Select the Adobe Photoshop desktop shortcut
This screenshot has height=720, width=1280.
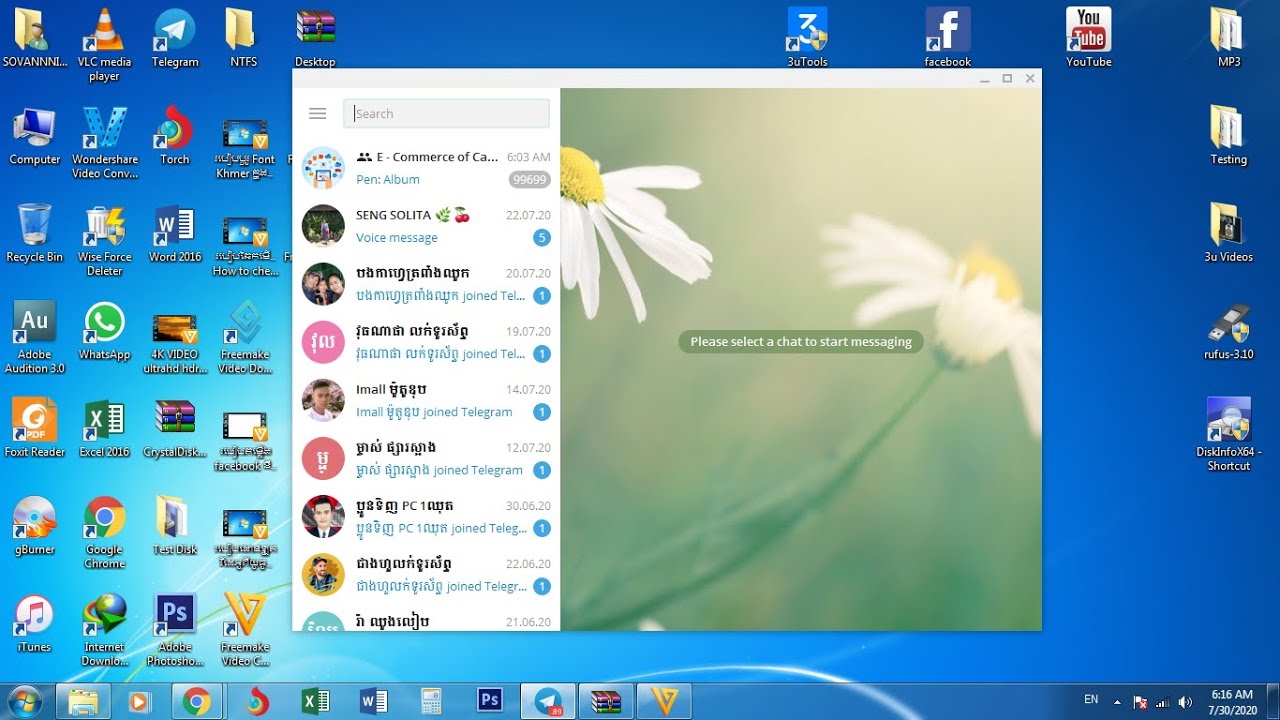tap(175, 629)
